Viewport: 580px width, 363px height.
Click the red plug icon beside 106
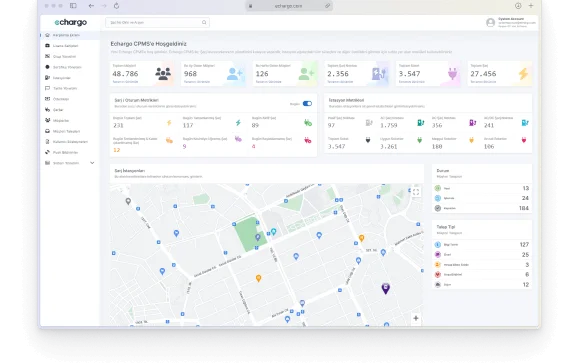(x=524, y=140)
